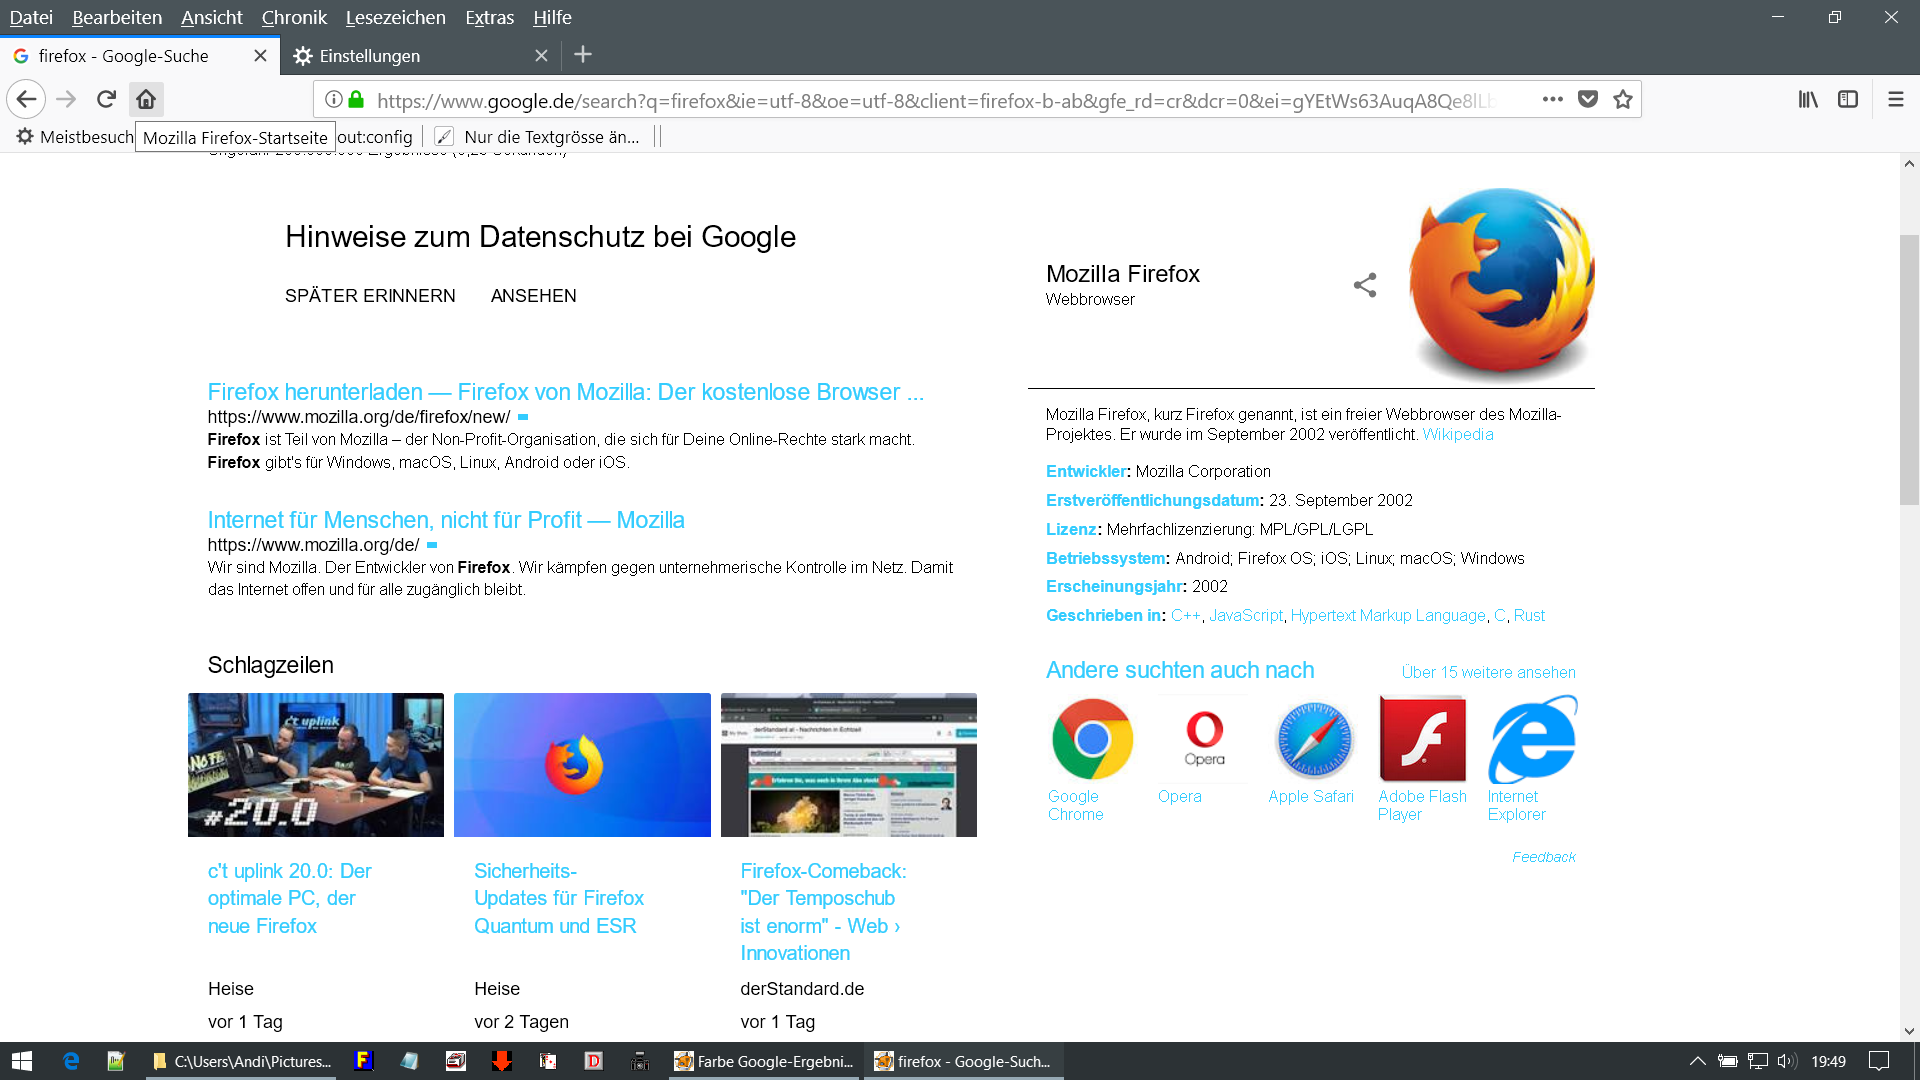Image resolution: width=1920 pixels, height=1080 pixels.
Task: Save page to Pocket
Action: tap(1588, 99)
